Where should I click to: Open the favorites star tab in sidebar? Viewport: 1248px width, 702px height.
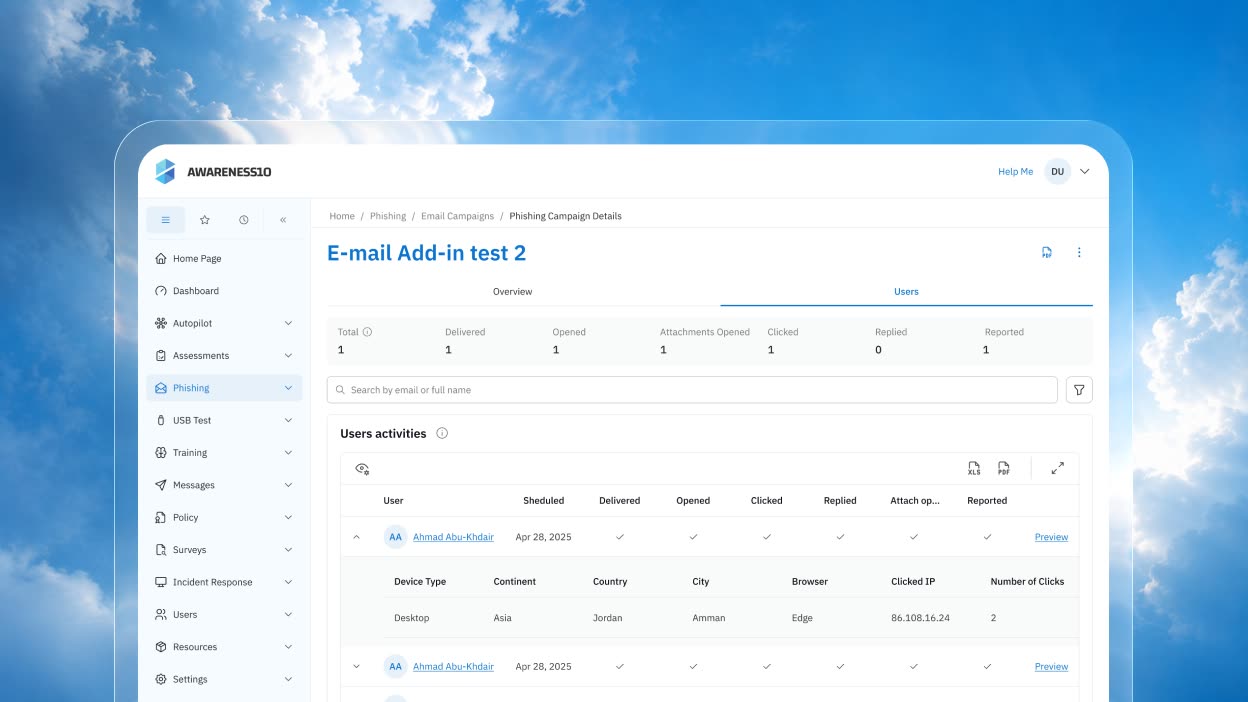[x=205, y=220]
